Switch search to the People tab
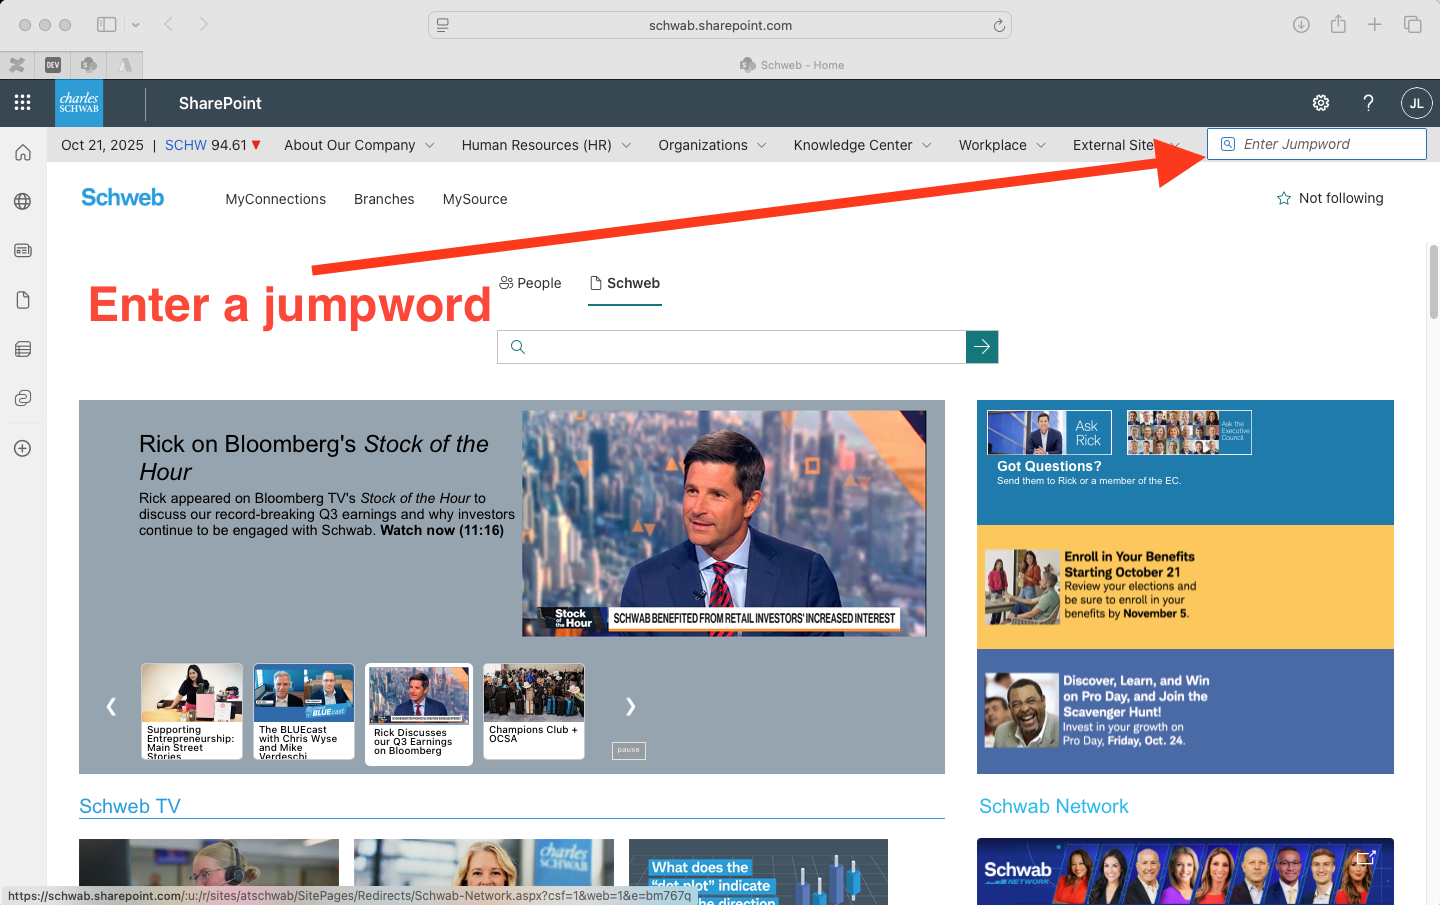Image resolution: width=1440 pixels, height=905 pixels. point(530,283)
